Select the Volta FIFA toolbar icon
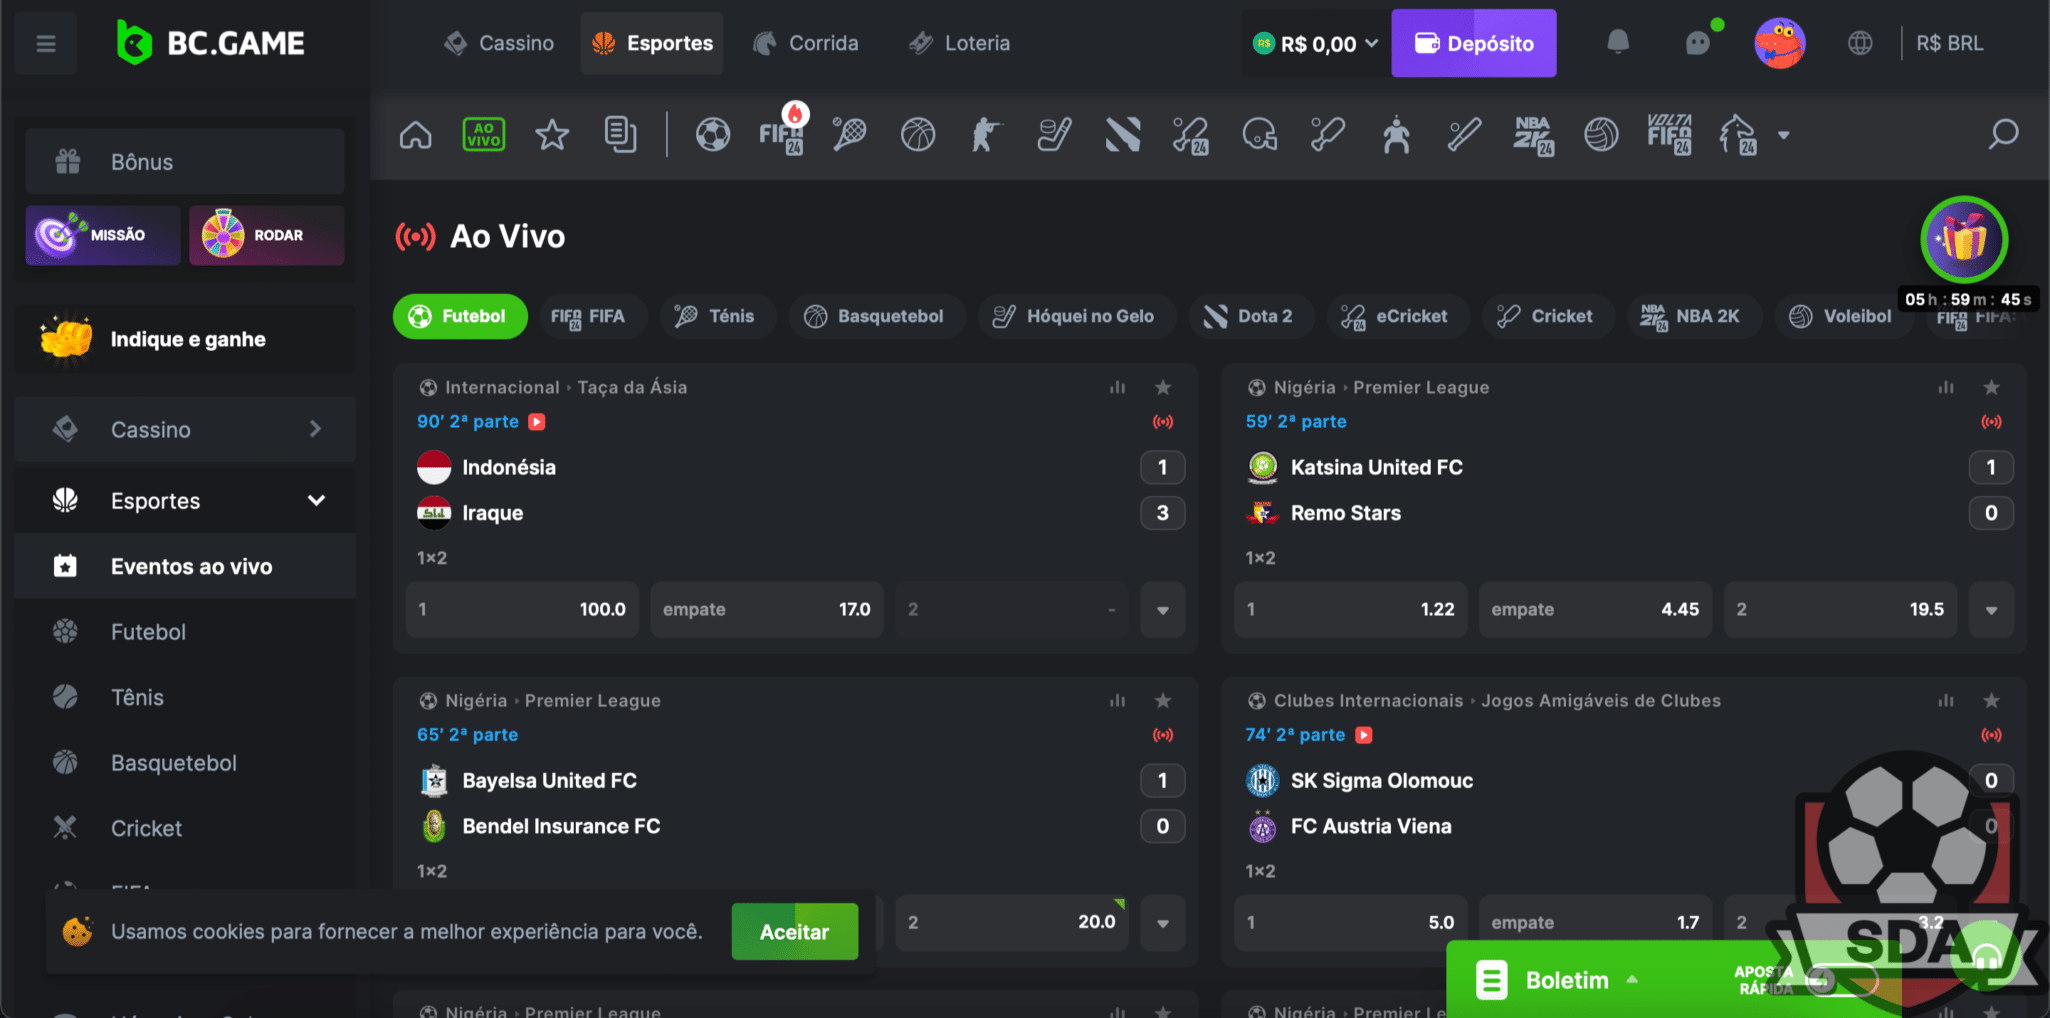2050x1018 pixels. (x=1670, y=134)
